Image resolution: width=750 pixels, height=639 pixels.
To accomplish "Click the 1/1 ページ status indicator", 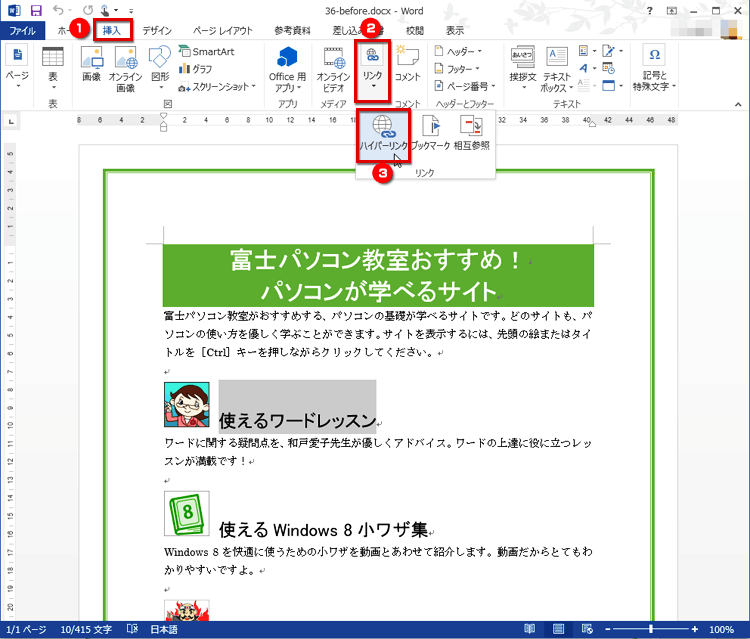I will [x=26, y=629].
